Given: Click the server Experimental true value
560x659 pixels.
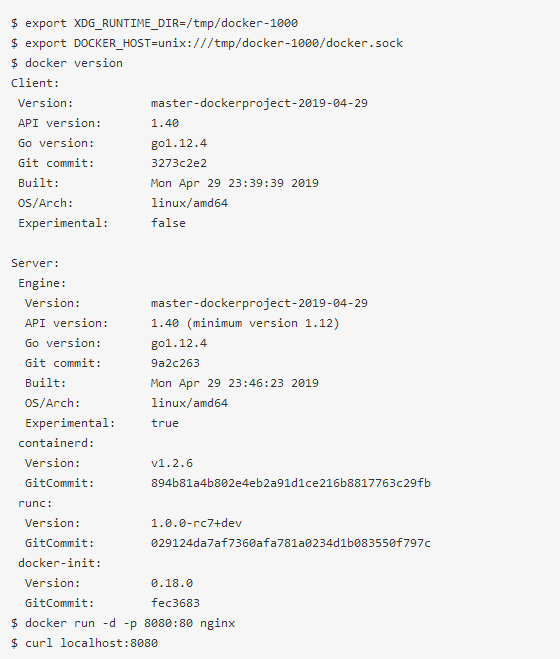Looking at the screenshot, I should (x=165, y=423).
